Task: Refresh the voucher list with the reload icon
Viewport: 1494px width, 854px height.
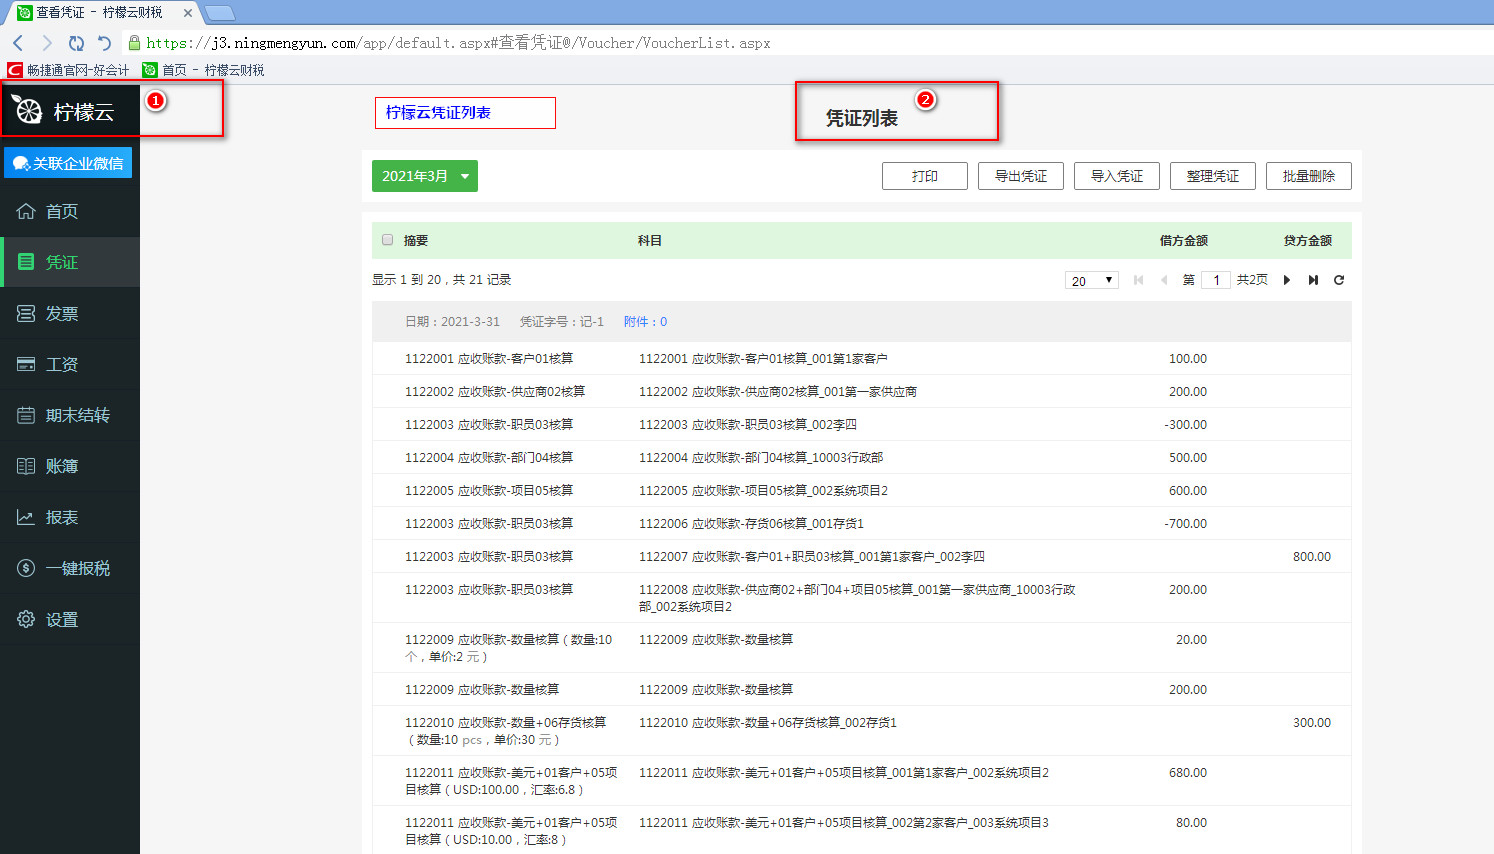Action: pyautogui.click(x=1339, y=280)
